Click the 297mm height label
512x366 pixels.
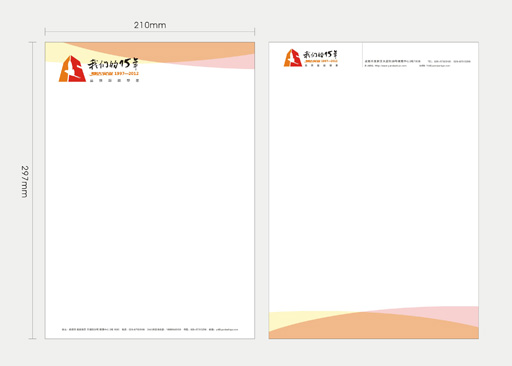(x=25, y=182)
